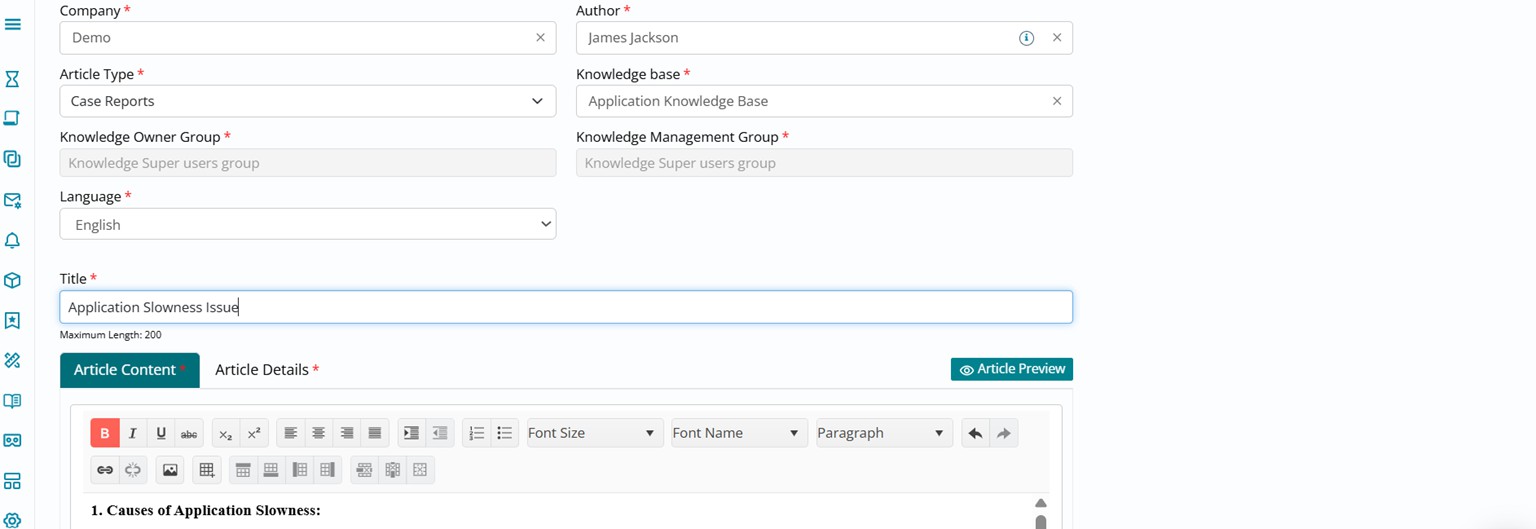
Task: Switch to the Article Details tab
Action: click(x=267, y=370)
